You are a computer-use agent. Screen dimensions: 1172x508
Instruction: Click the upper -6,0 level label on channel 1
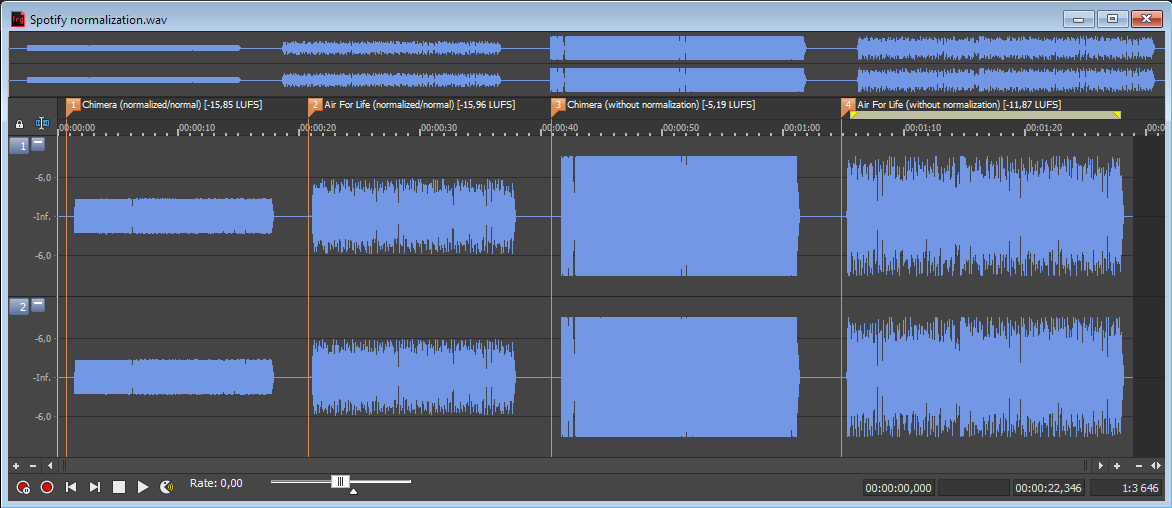point(41,177)
